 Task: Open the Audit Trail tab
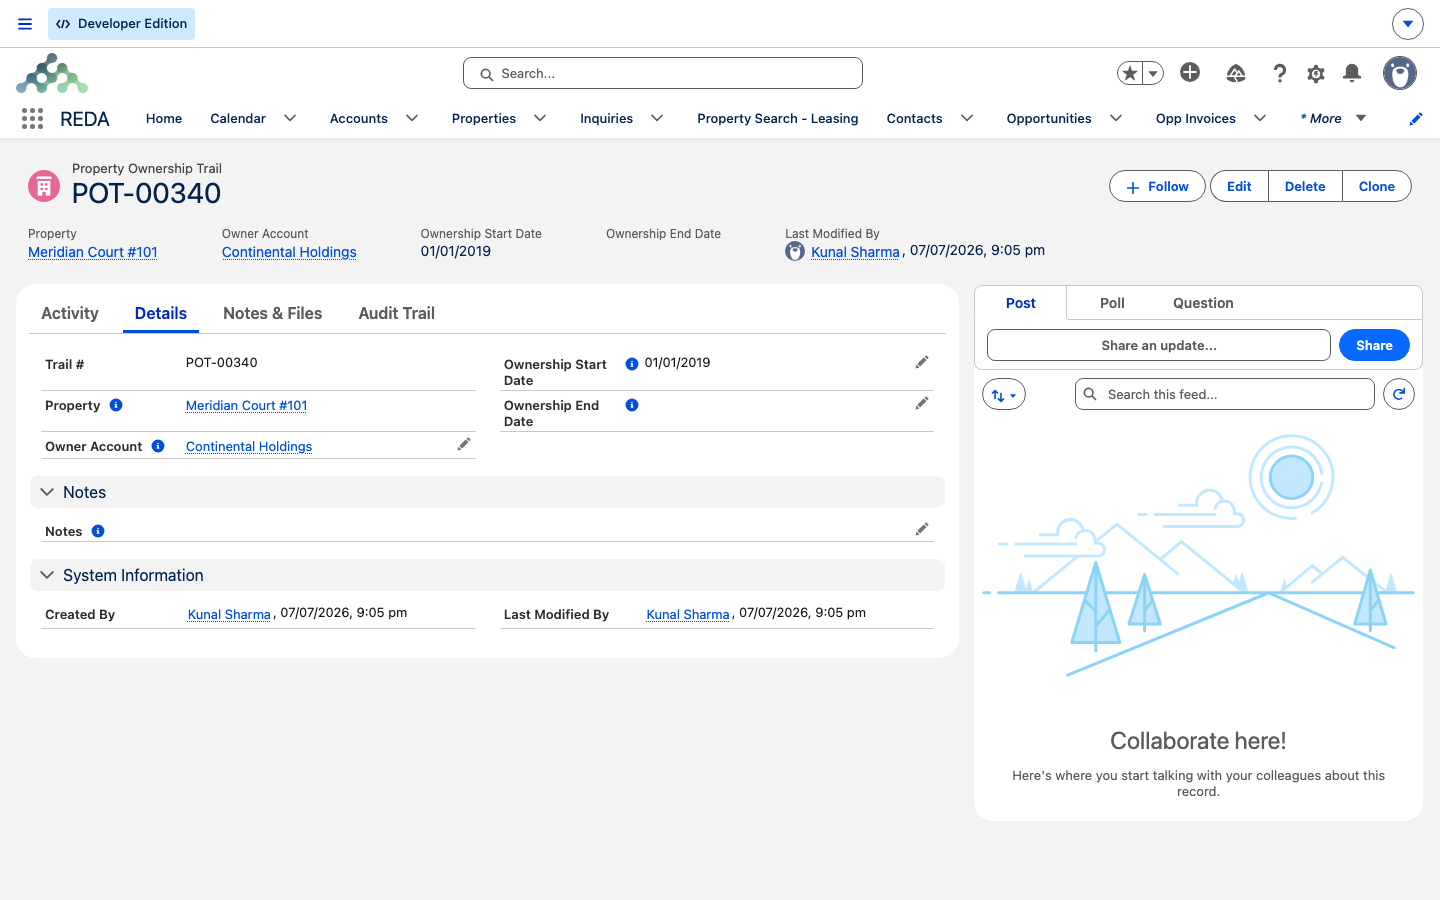(397, 313)
